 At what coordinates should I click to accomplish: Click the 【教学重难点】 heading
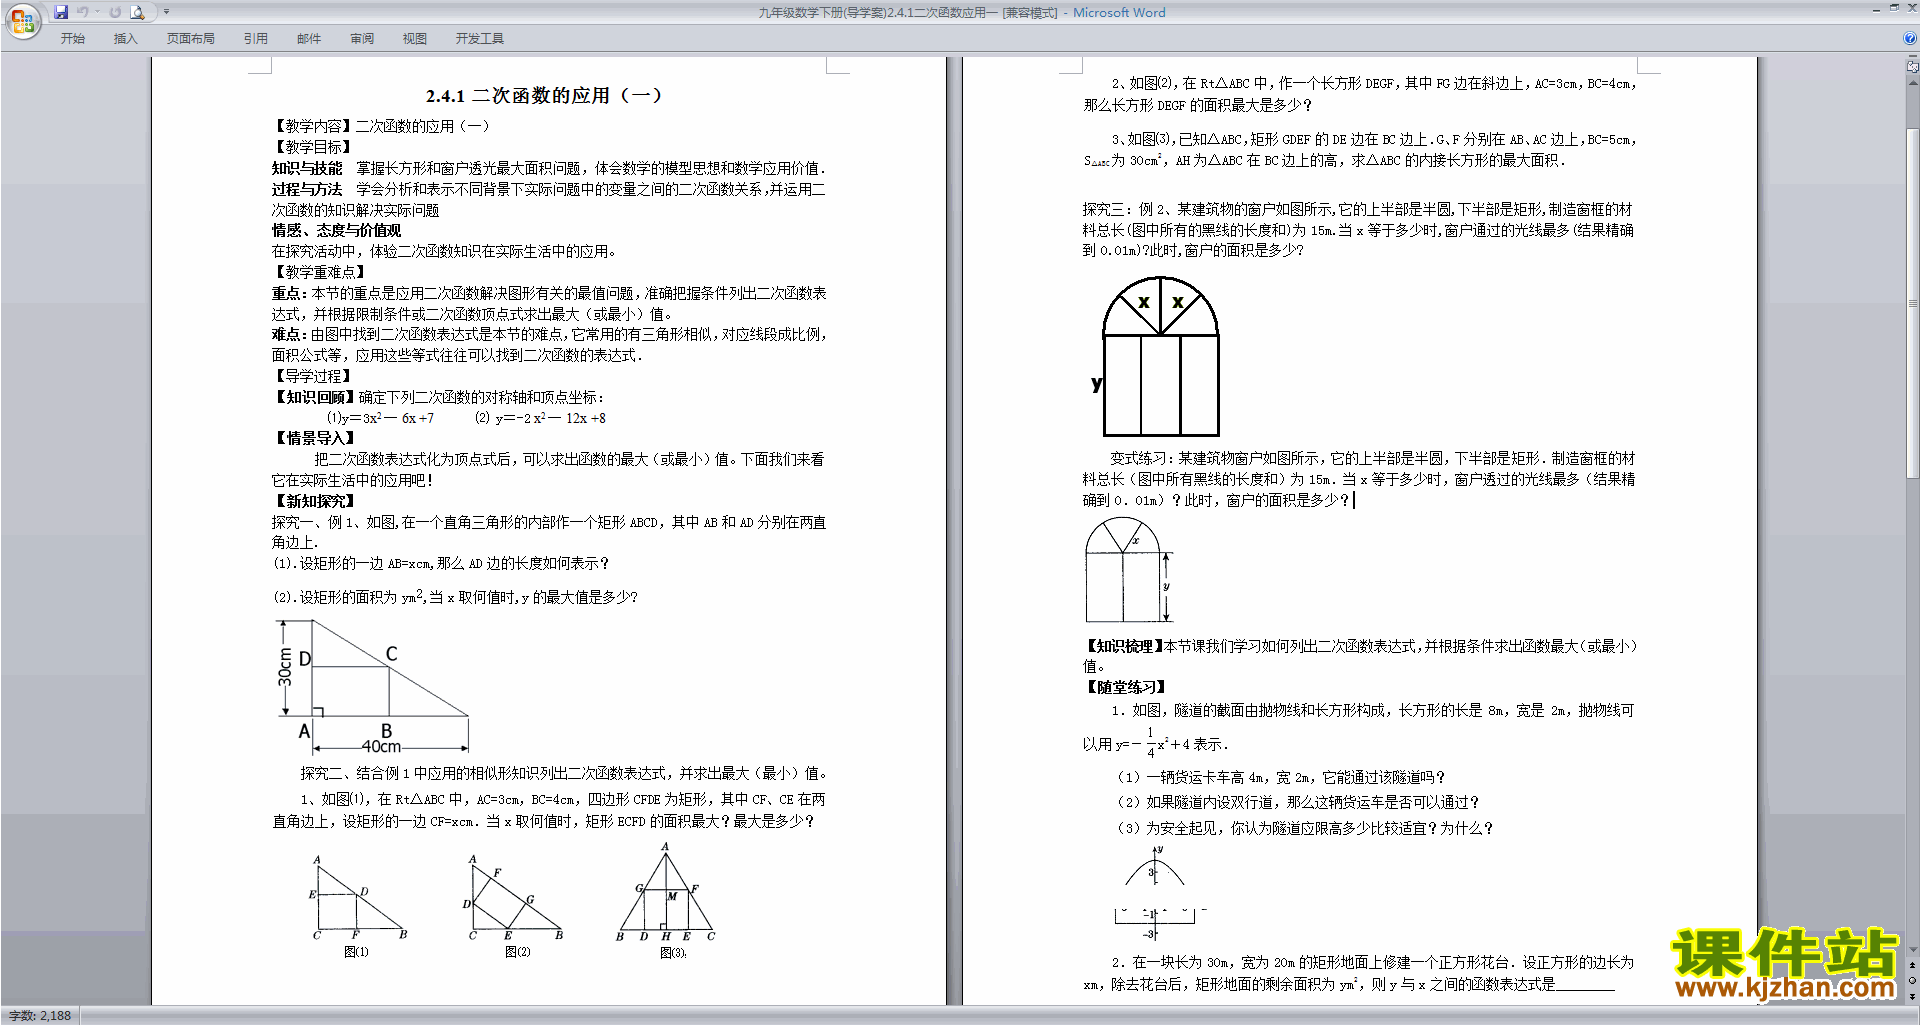320,272
